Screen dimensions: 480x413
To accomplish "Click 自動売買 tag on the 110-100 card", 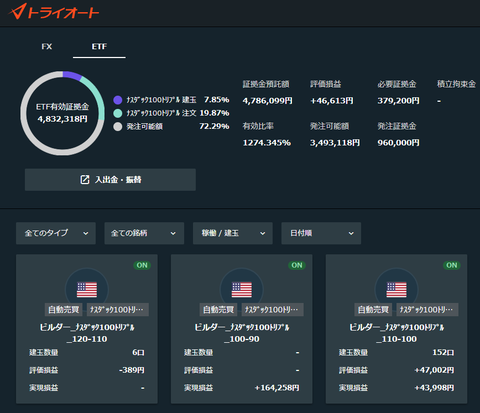I will pos(373,310).
